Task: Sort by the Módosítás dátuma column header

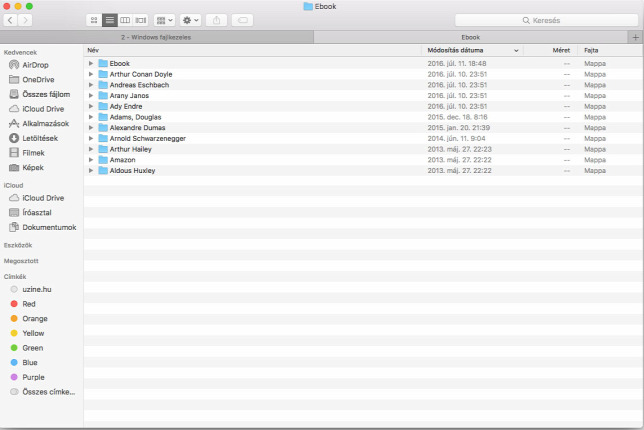Action: 472,50
